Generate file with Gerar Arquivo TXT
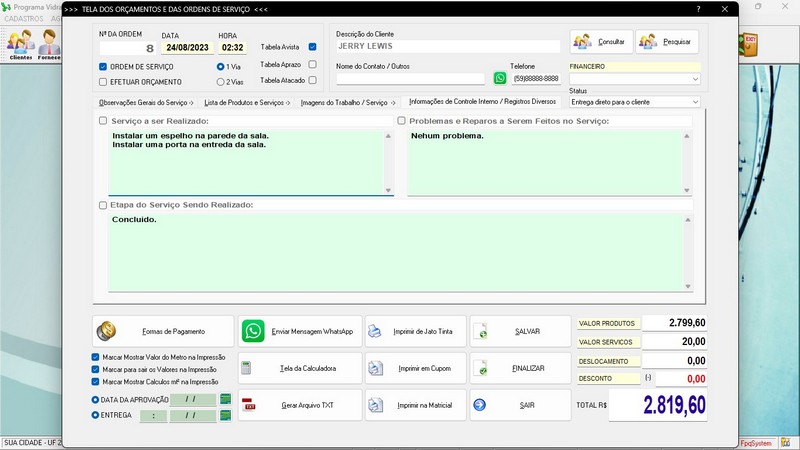This screenshot has height=450, width=800. click(x=299, y=405)
